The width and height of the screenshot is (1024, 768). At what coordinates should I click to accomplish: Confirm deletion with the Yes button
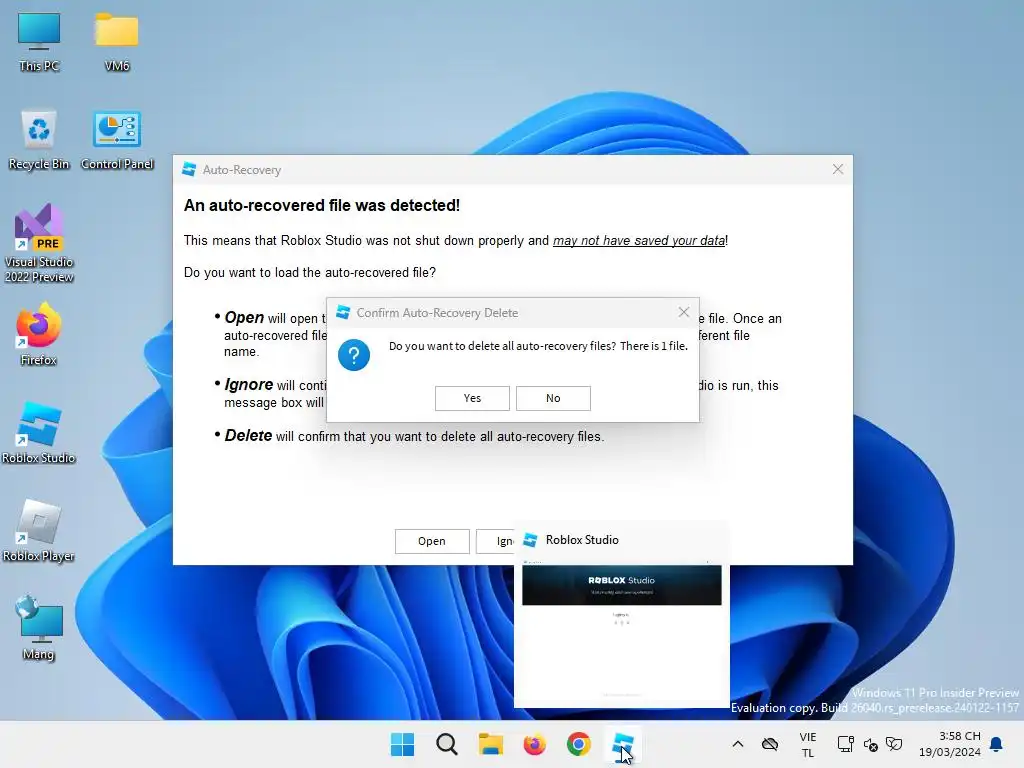tap(472, 398)
